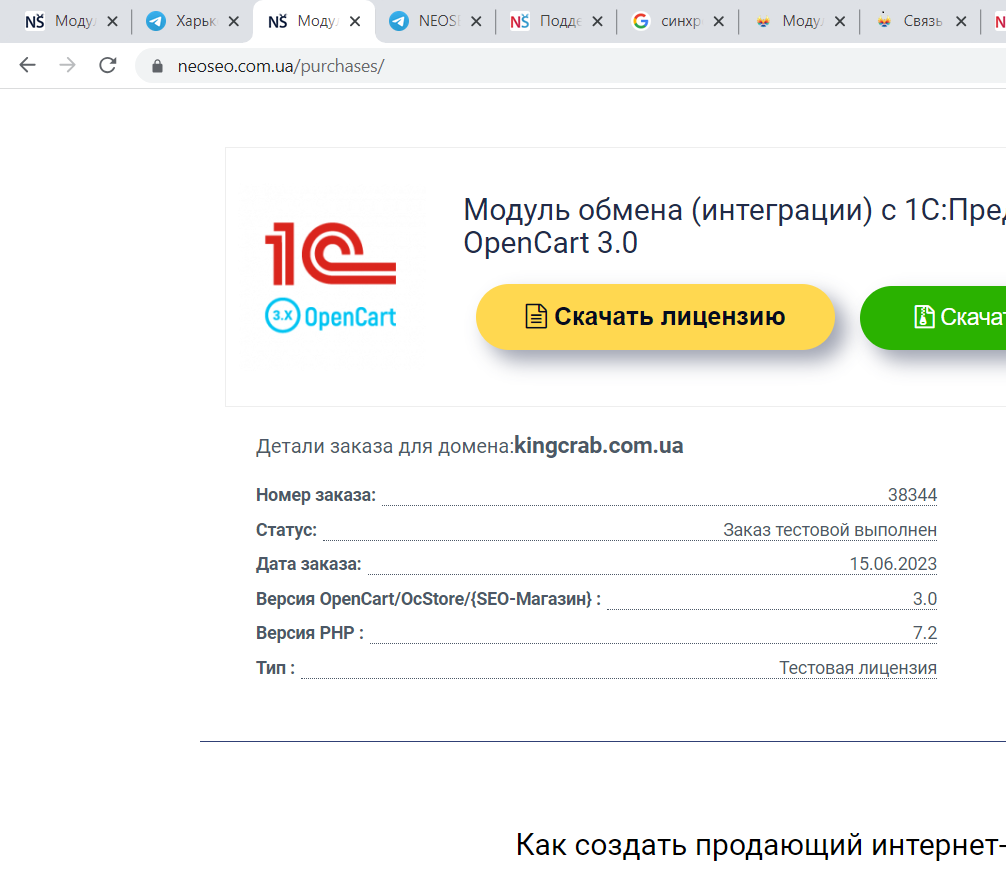Click the padlock icon in the address bar
Image resolution: width=1006 pixels, height=888 pixels.
pos(157,66)
